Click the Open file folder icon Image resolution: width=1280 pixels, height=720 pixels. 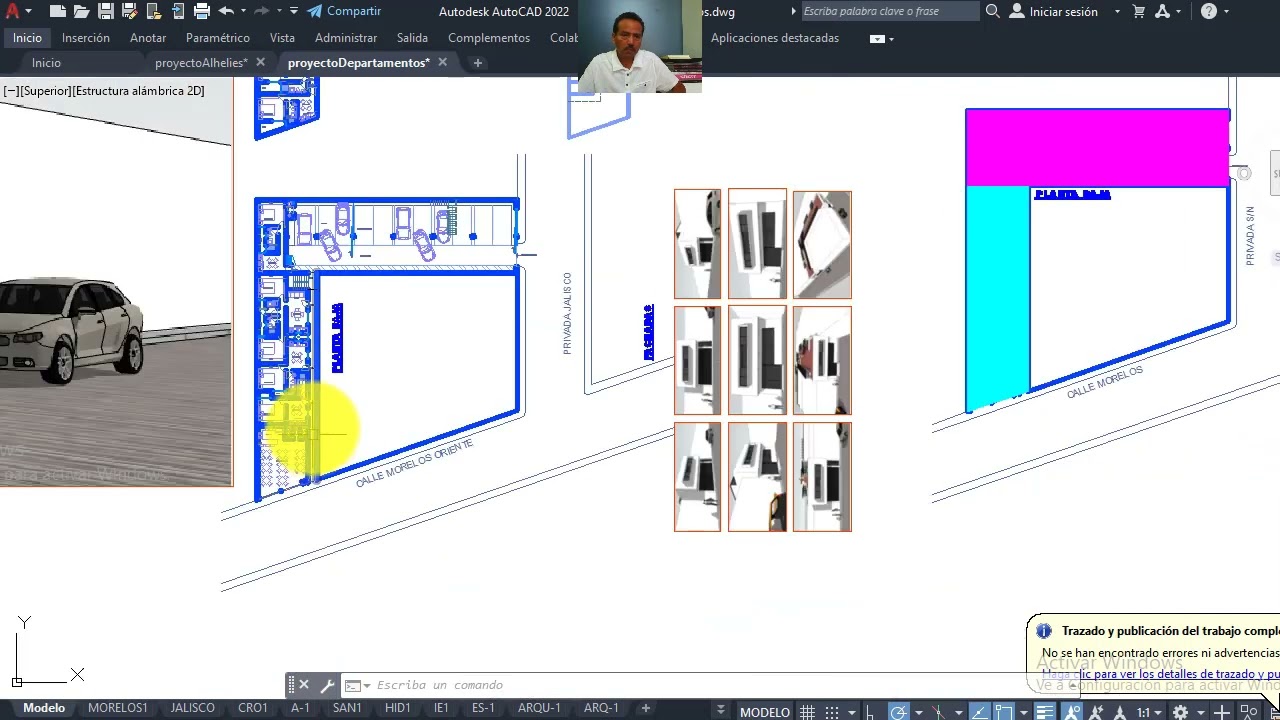[x=81, y=12]
